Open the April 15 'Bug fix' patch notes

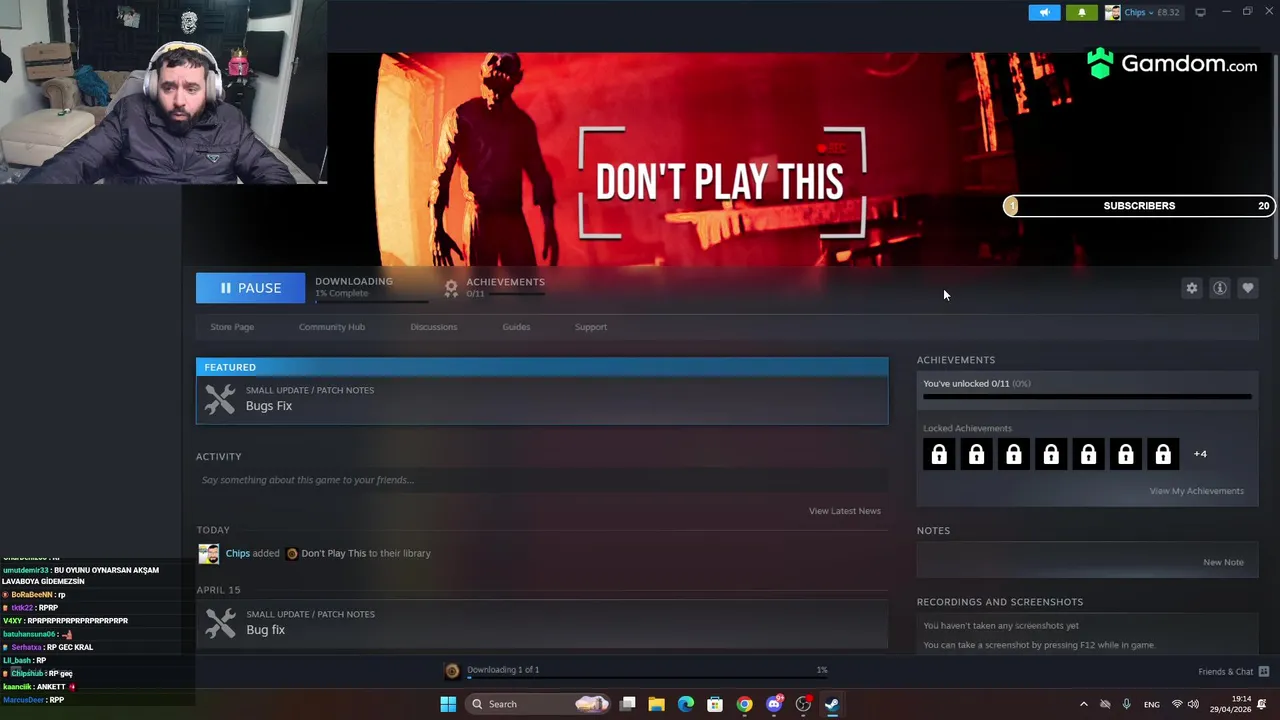pos(541,623)
